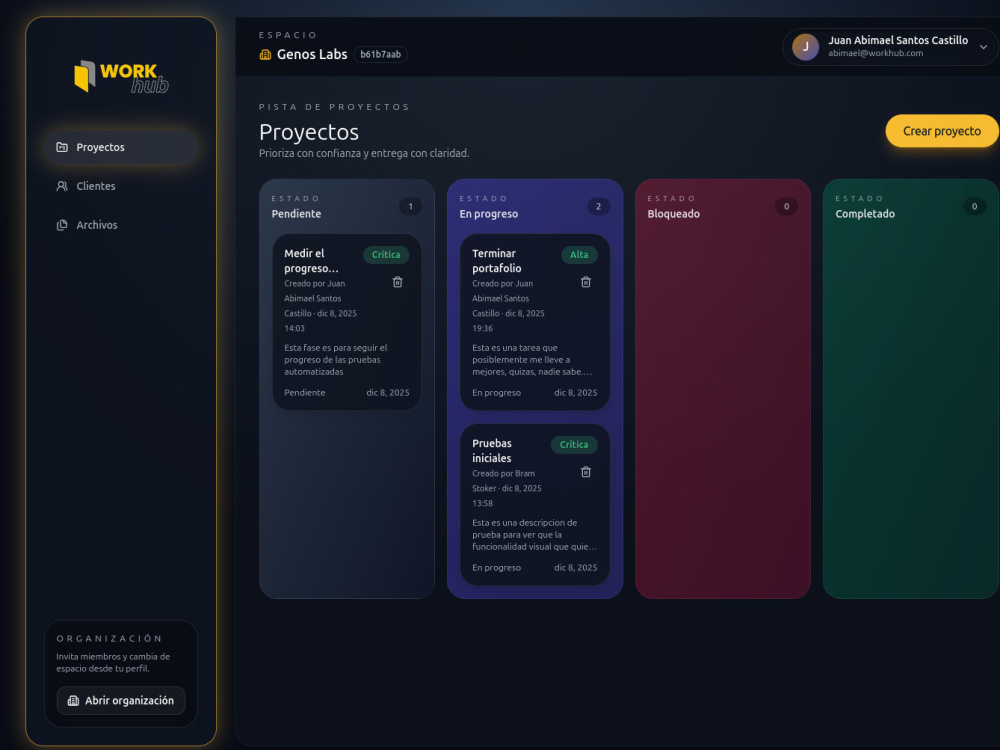Click Abrir organización in the sidebar
1000x750 pixels.
click(x=121, y=701)
